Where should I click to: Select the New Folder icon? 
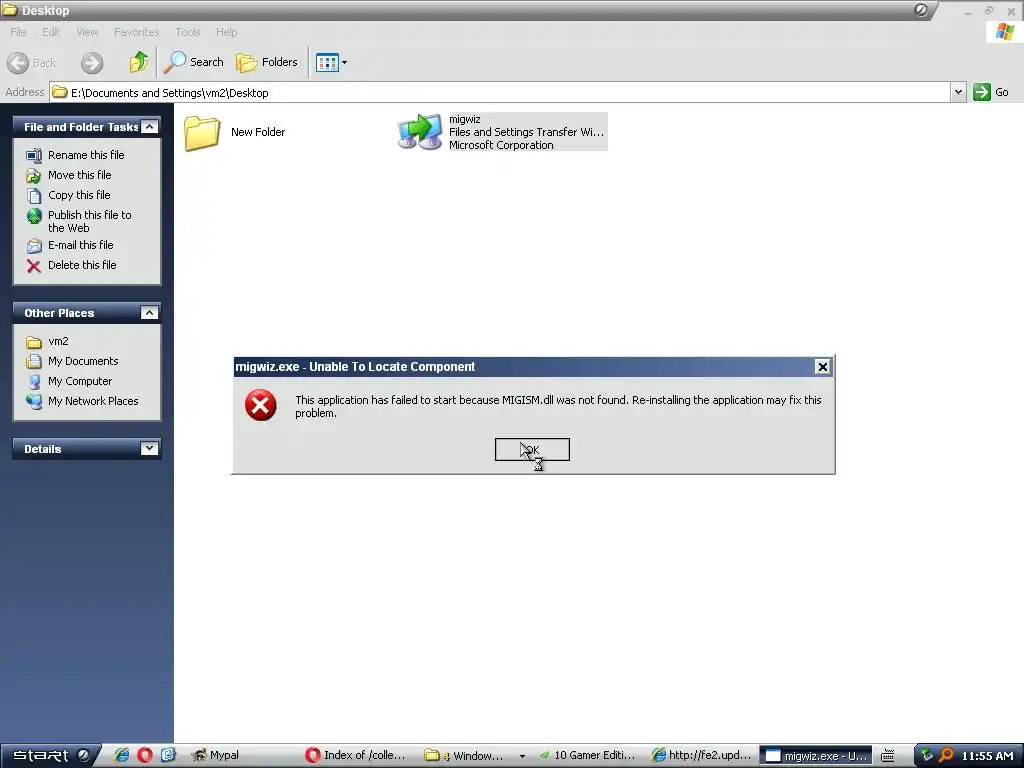tap(202, 133)
